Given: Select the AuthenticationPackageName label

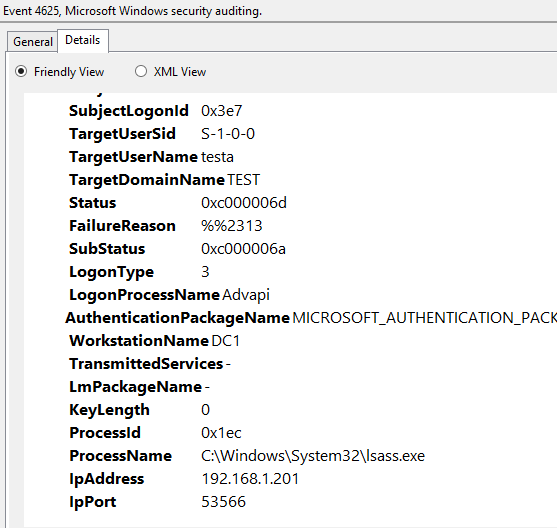Looking at the screenshot, I should coord(178,318).
